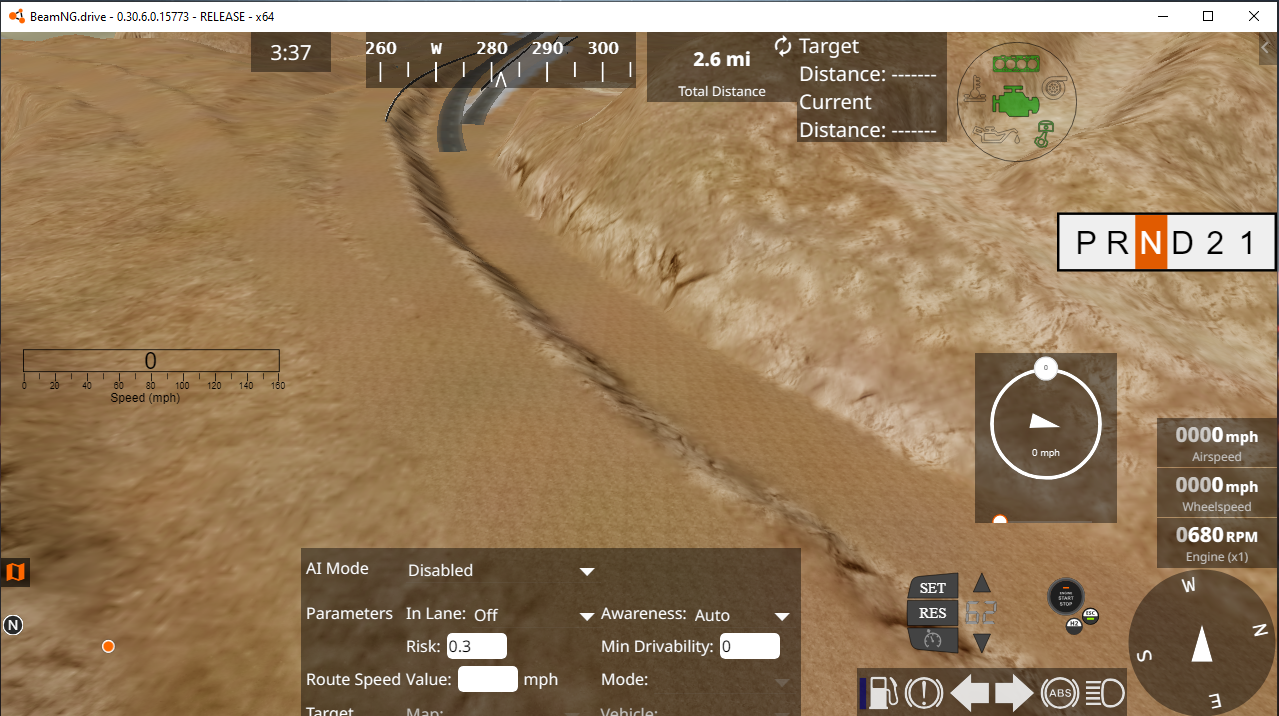Viewport: 1279px width, 716px height.
Task: Click the RES cruise control button
Action: (932, 613)
